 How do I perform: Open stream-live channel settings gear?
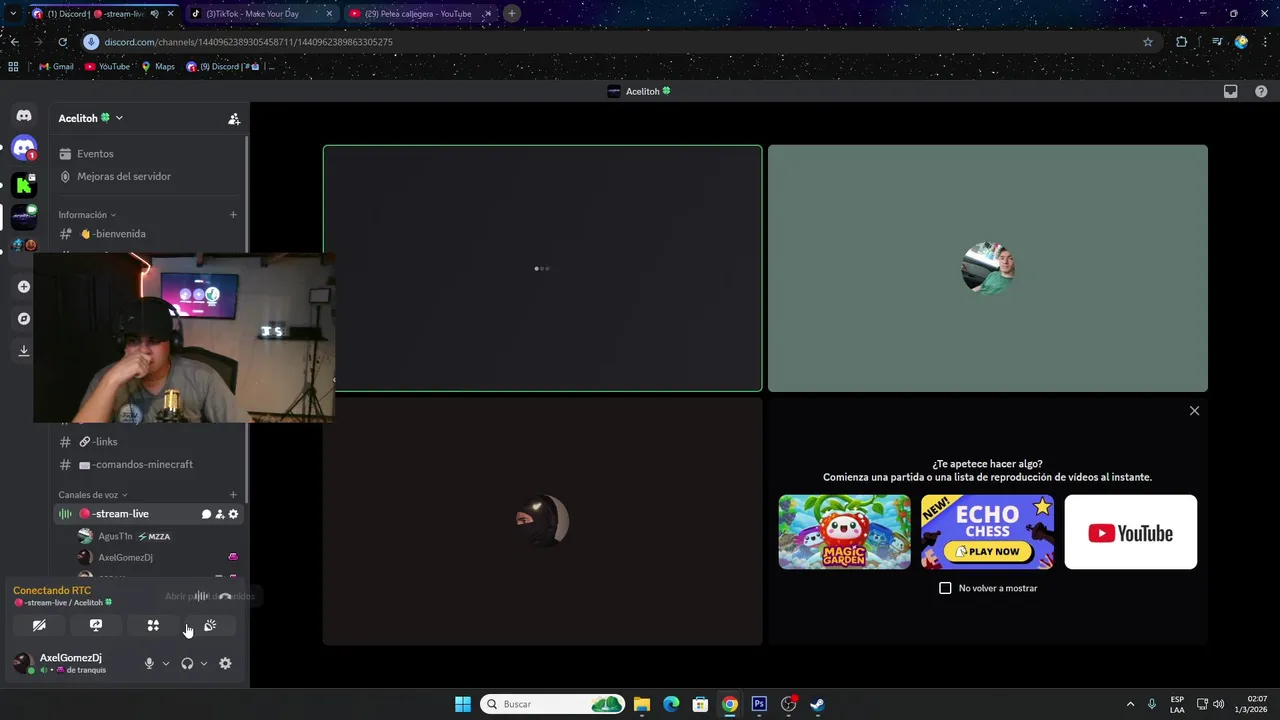(234, 514)
